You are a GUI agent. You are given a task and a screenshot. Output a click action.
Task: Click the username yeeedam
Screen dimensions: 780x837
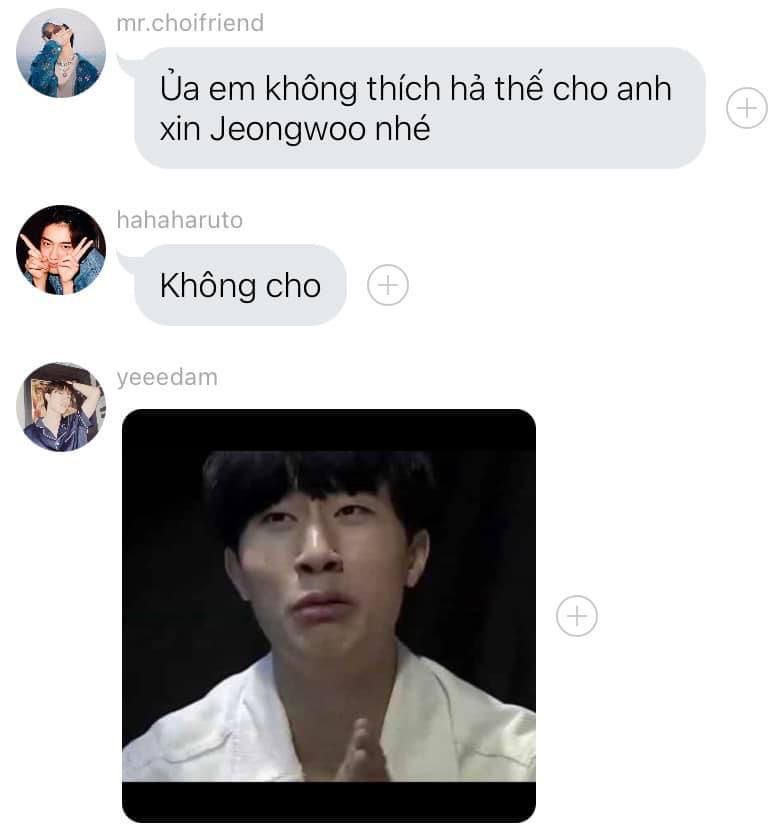(167, 377)
